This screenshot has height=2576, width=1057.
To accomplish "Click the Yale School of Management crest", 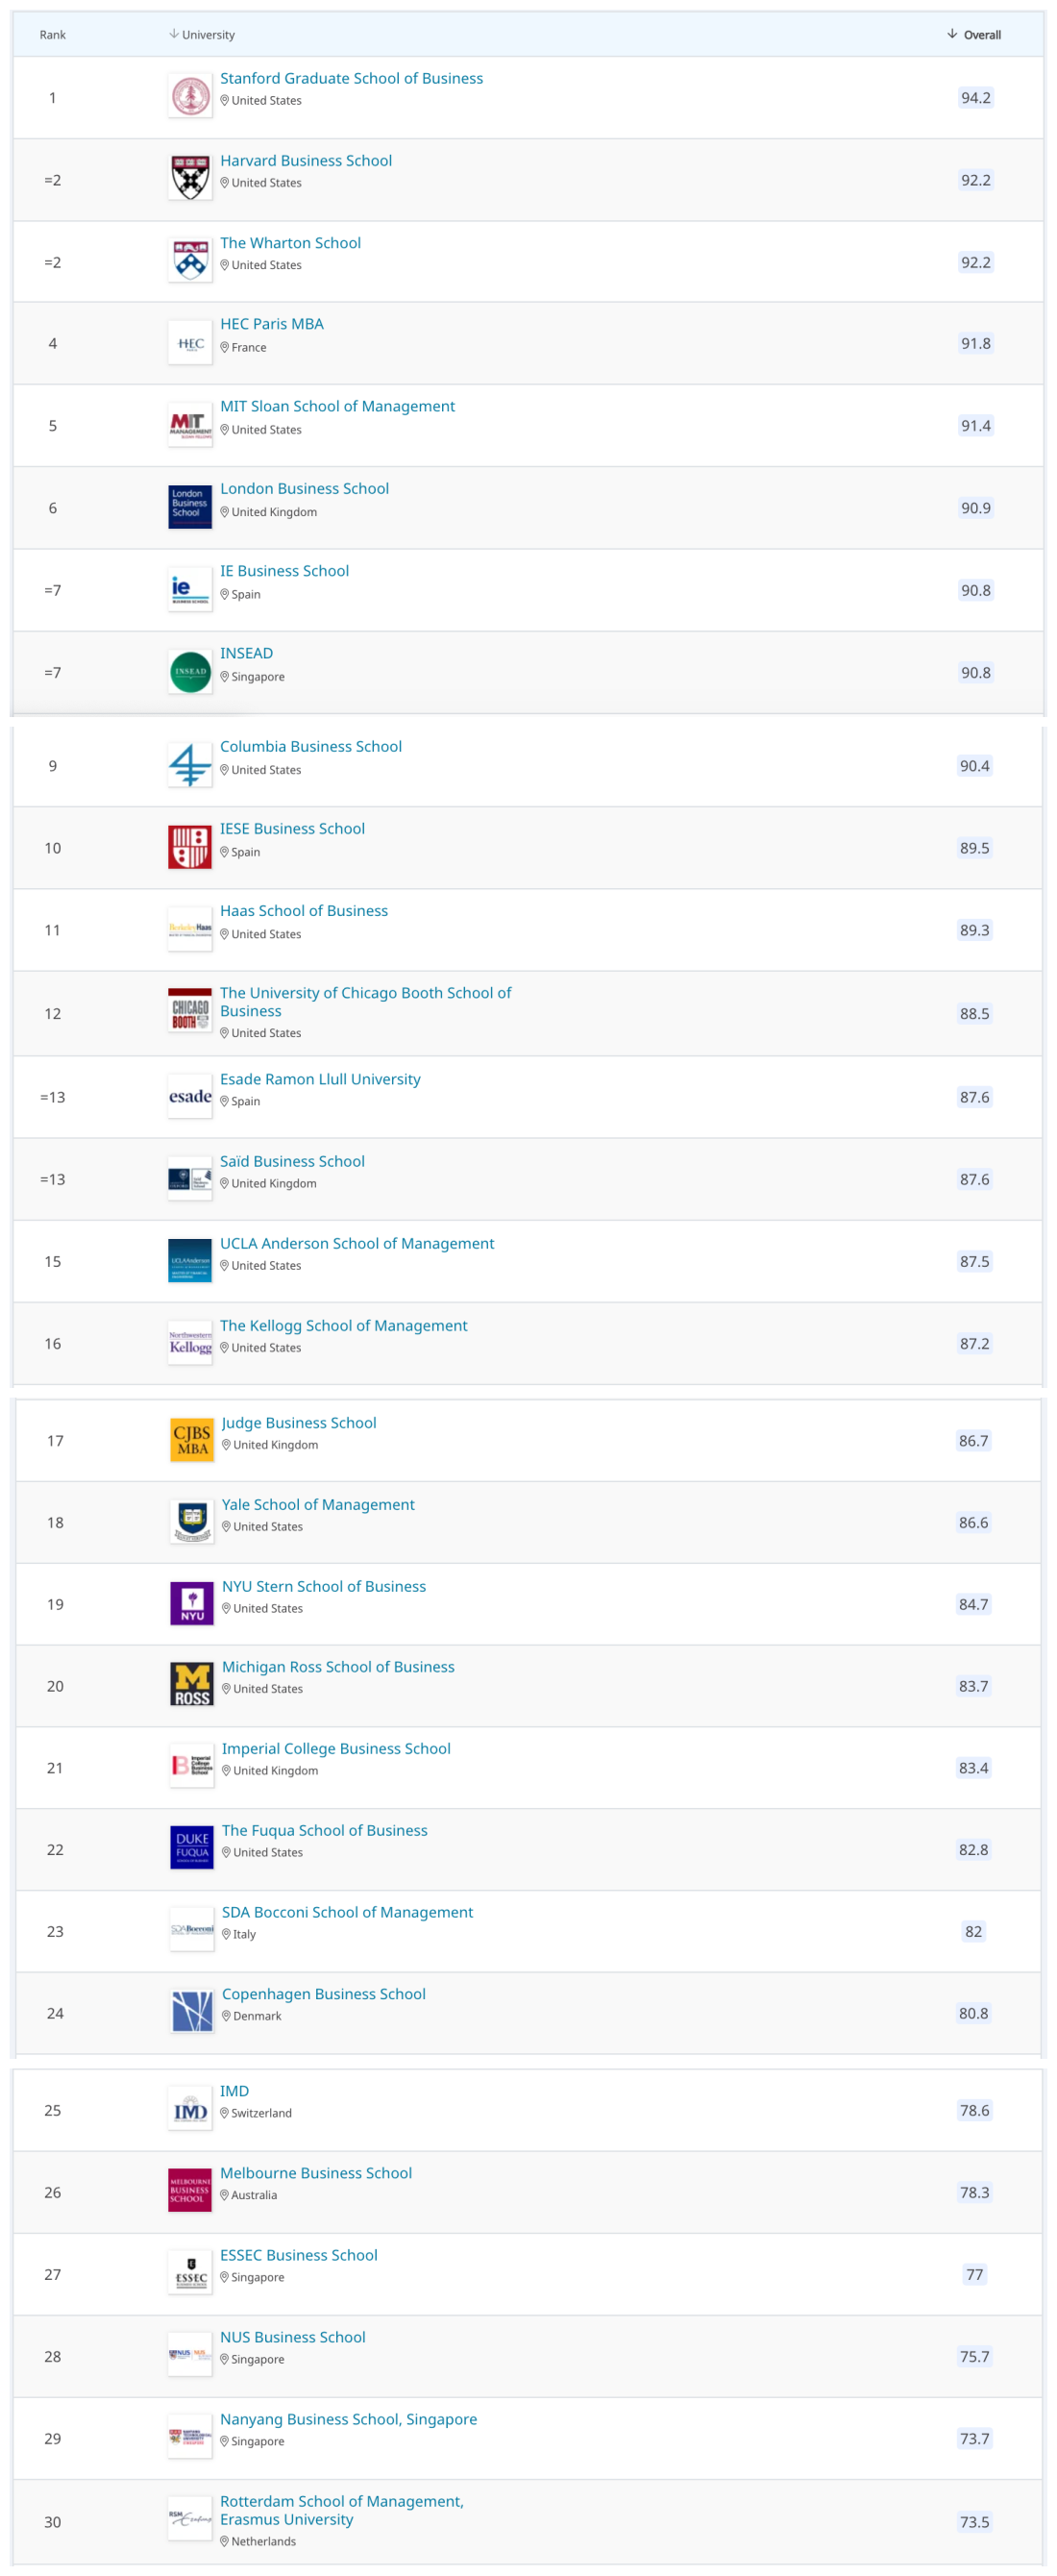I will (192, 1522).
